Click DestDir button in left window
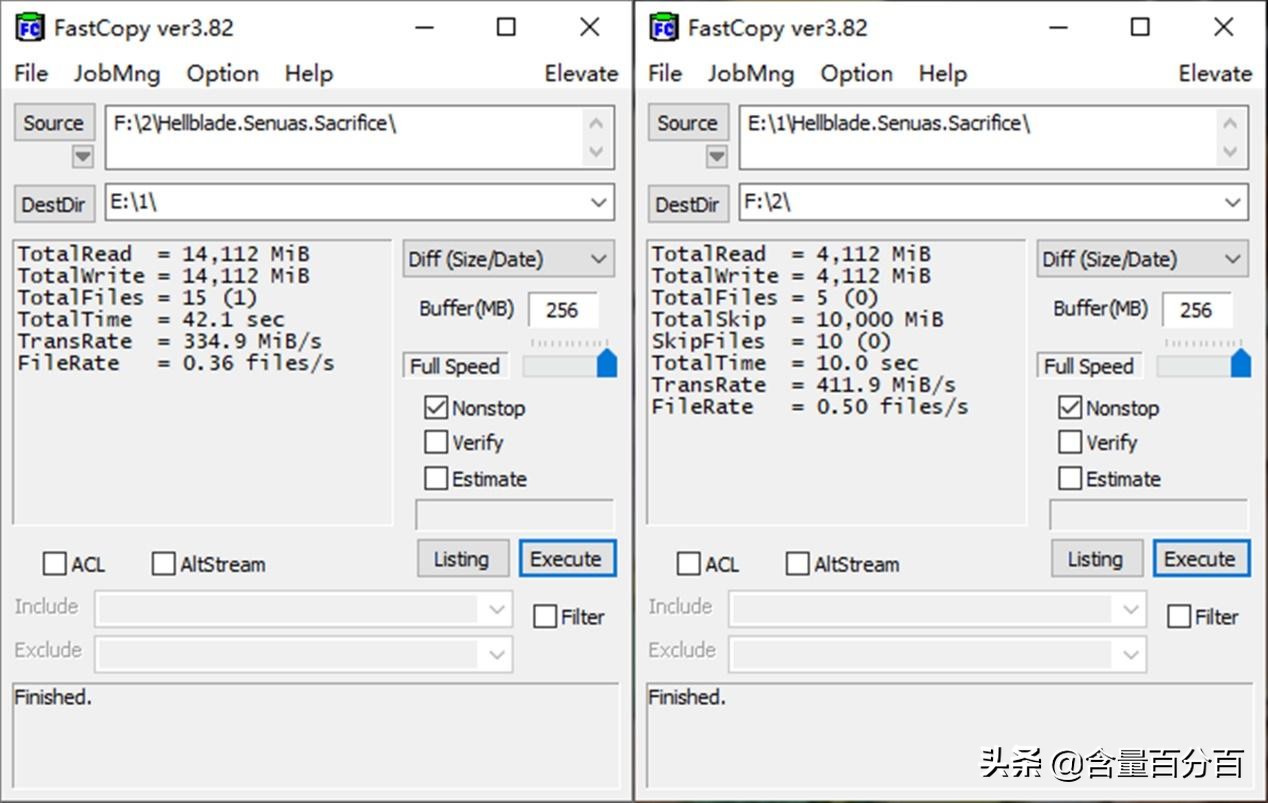The image size is (1268, 803). click(x=54, y=204)
